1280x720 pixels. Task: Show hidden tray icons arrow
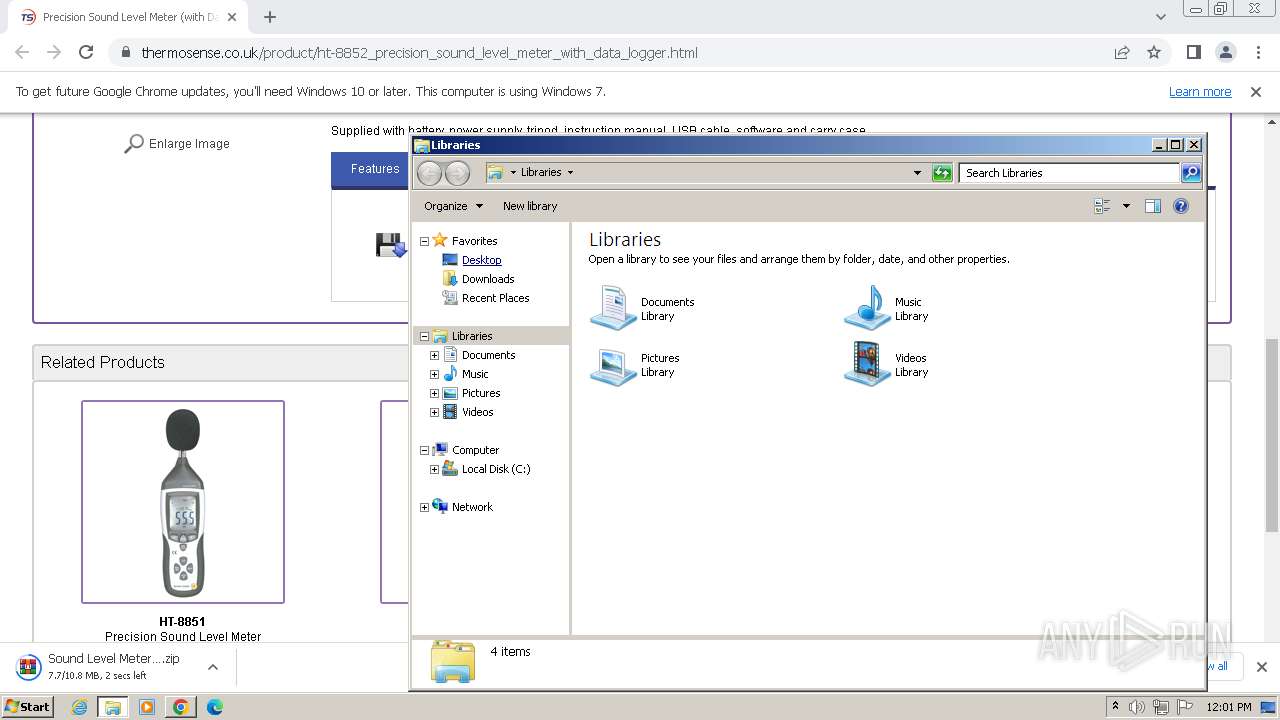[x=1115, y=707]
